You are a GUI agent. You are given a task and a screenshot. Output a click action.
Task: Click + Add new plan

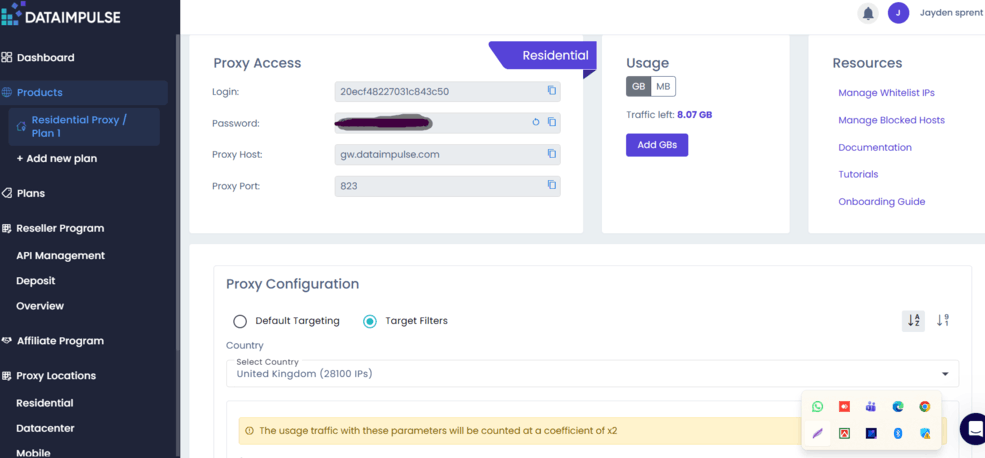pos(57,159)
